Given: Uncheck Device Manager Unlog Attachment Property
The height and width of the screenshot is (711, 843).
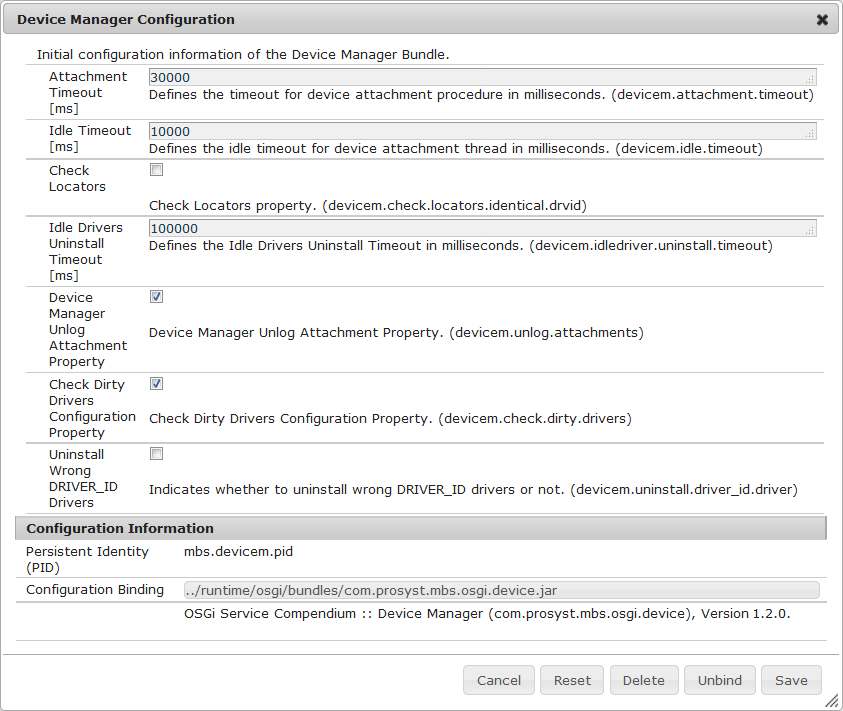Looking at the screenshot, I should click(156, 297).
